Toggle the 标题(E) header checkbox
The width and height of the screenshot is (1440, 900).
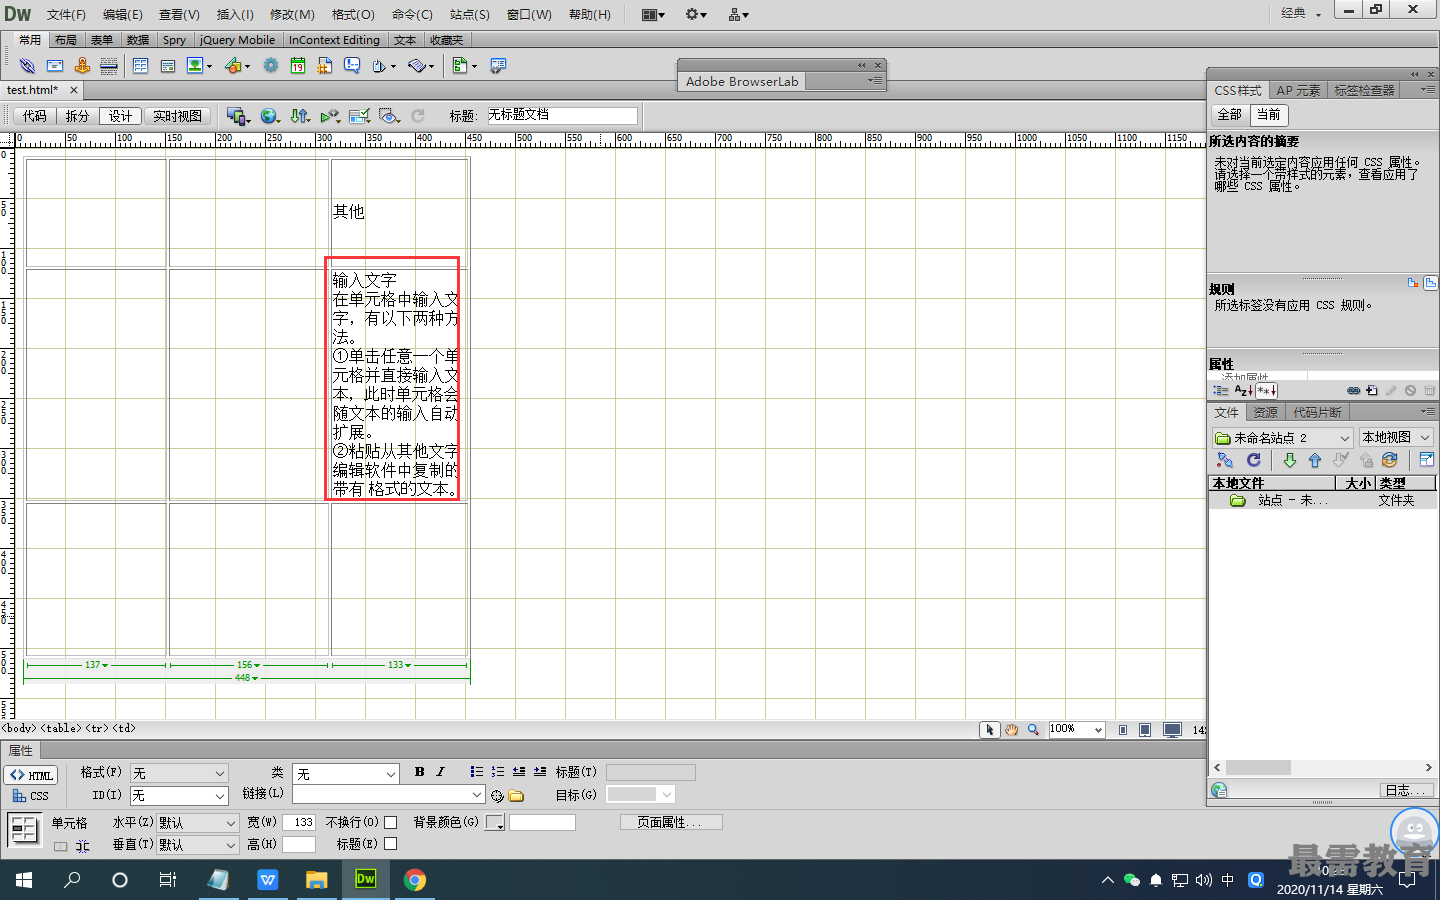[x=391, y=844]
